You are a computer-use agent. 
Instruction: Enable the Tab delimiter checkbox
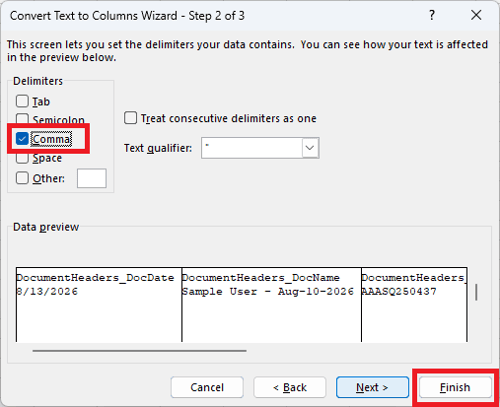tap(22, 101)
